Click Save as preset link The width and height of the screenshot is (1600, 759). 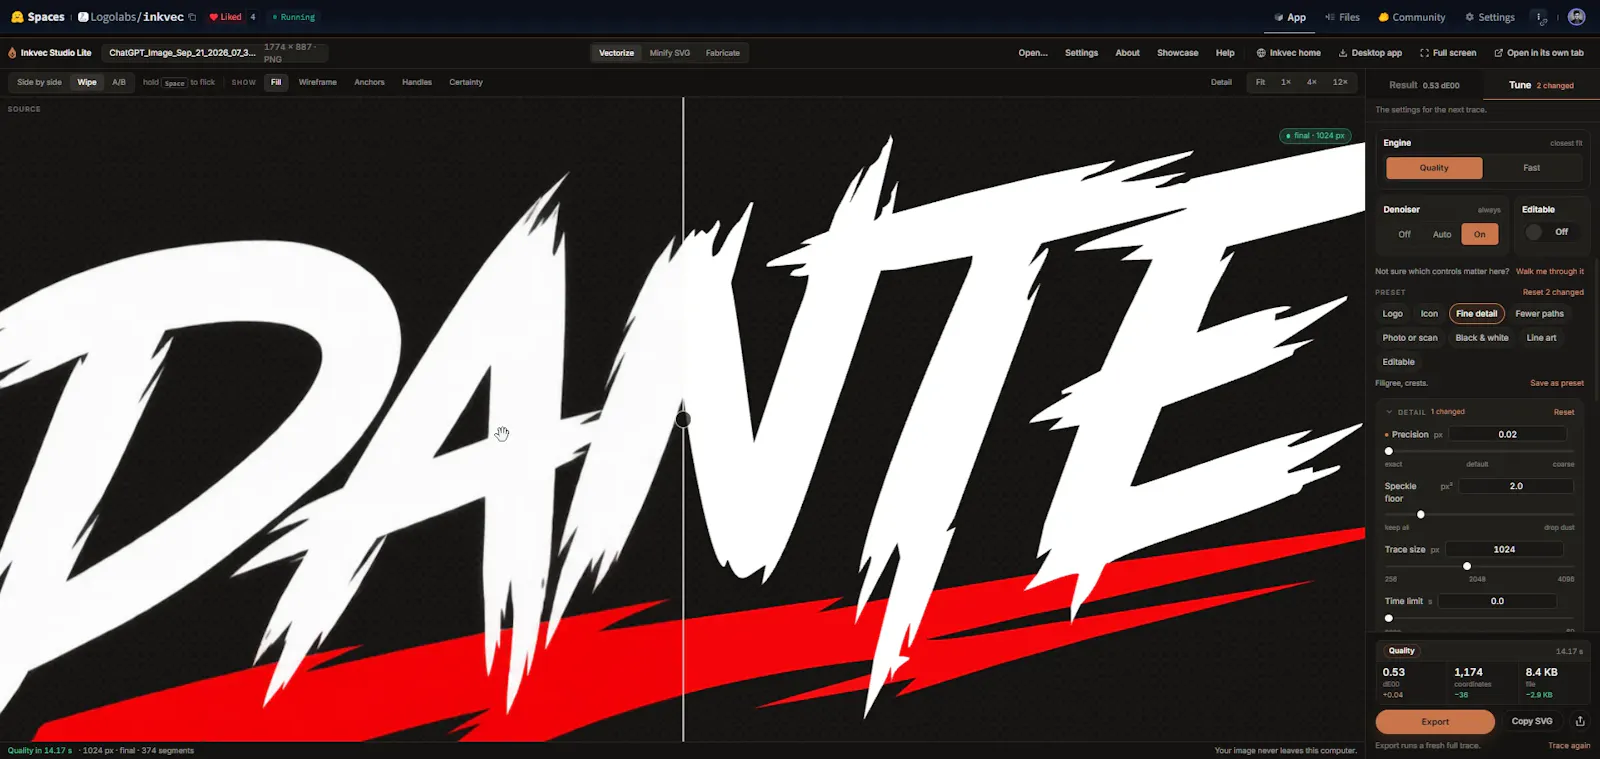tap(1557, 383)
